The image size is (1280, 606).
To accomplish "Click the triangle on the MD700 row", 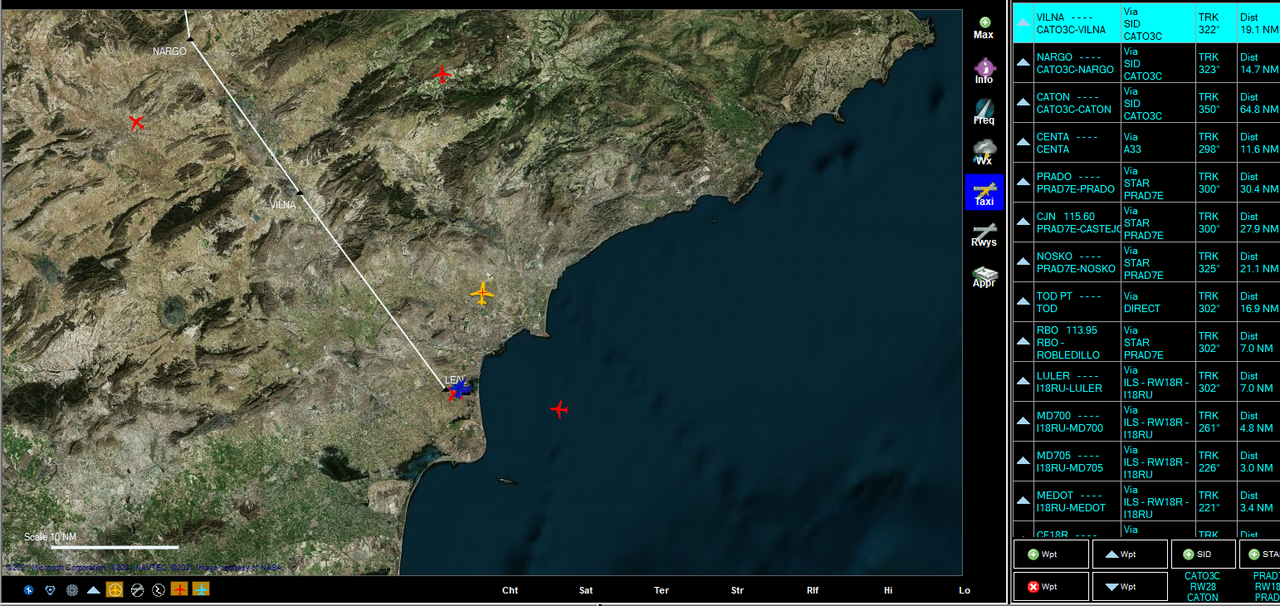I will [1023, 421].
